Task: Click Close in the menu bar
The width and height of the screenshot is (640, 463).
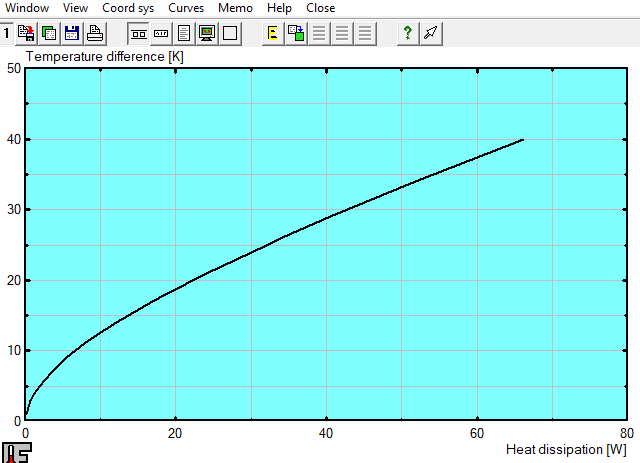Action: click(x=320, y=8)
